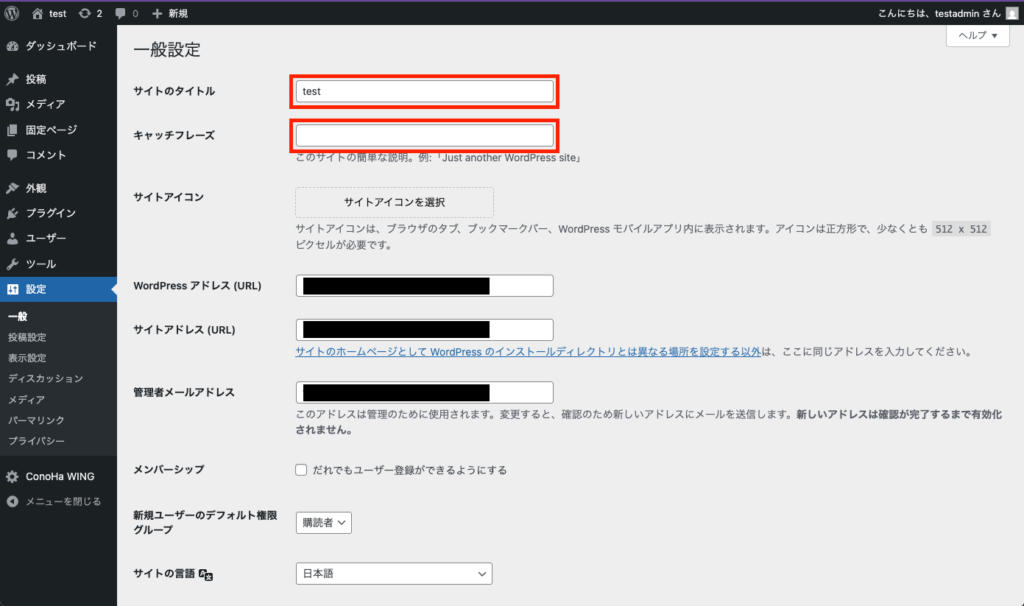
Task: Open testadmin user avatar
Action: coord(1012,13)
